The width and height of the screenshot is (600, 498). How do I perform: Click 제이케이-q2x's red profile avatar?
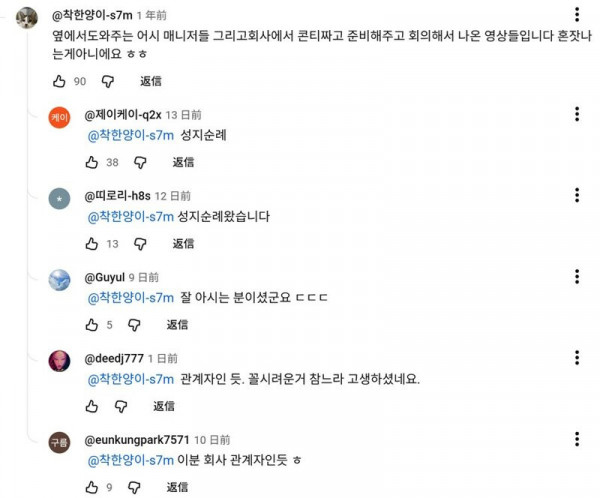[x=60, y=117]
